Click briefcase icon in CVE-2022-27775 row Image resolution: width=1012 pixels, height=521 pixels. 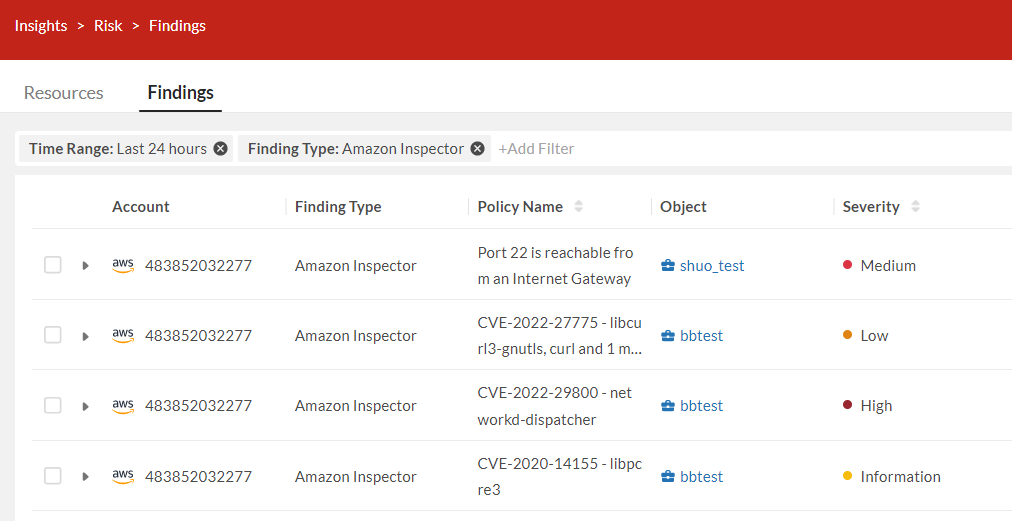(x=668, y=336)
